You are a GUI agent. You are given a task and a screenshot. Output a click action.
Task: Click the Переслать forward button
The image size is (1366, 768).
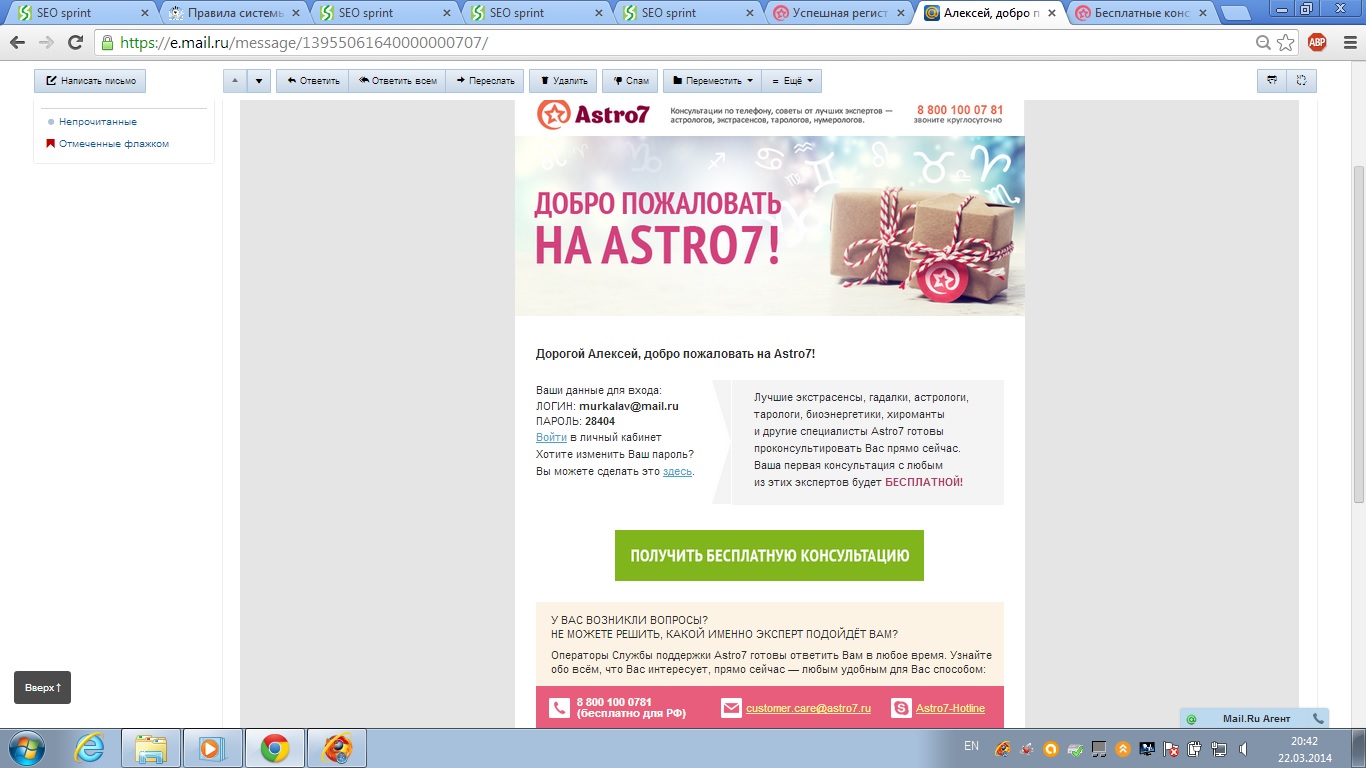(x=484, y=81)
